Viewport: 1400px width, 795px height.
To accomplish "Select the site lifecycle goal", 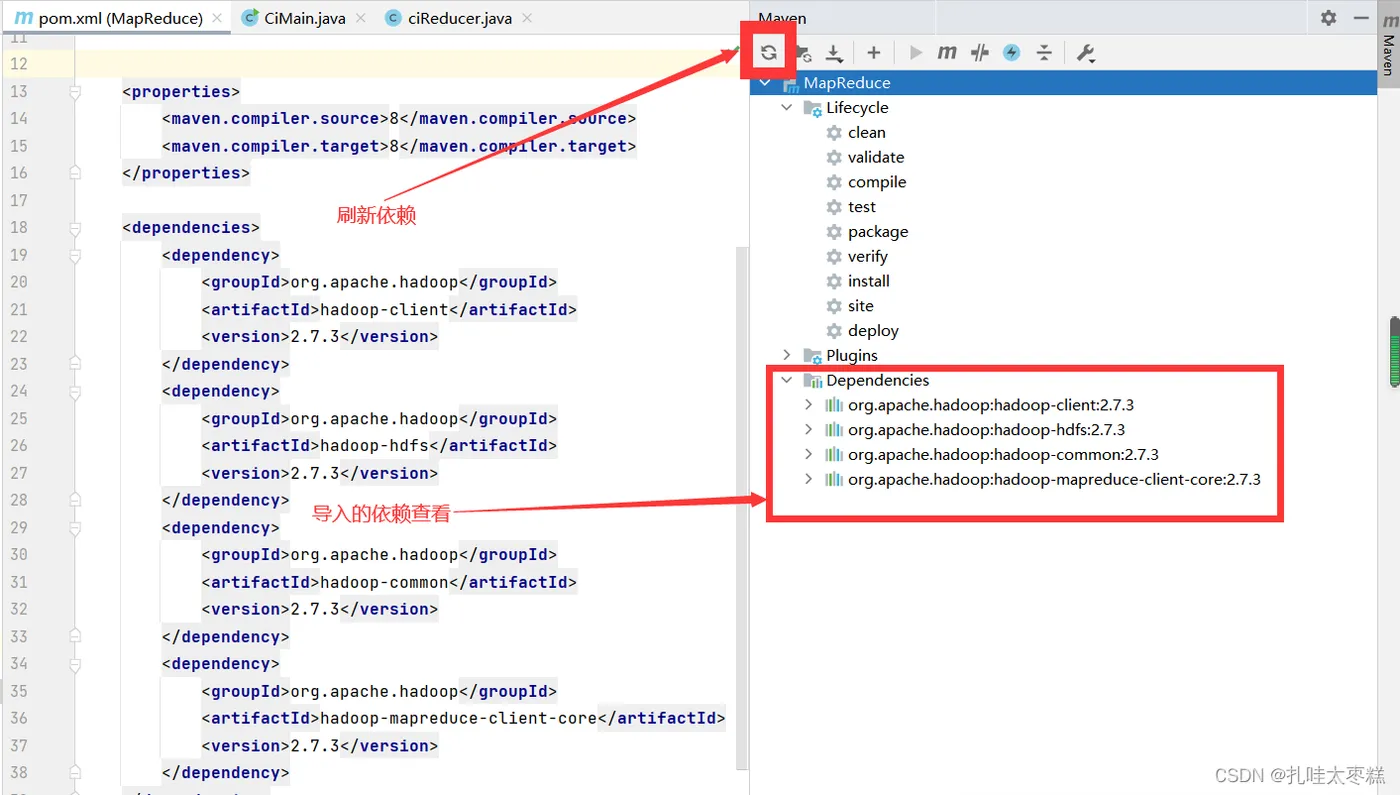I will pyautogui.click(x=860, y=306).
